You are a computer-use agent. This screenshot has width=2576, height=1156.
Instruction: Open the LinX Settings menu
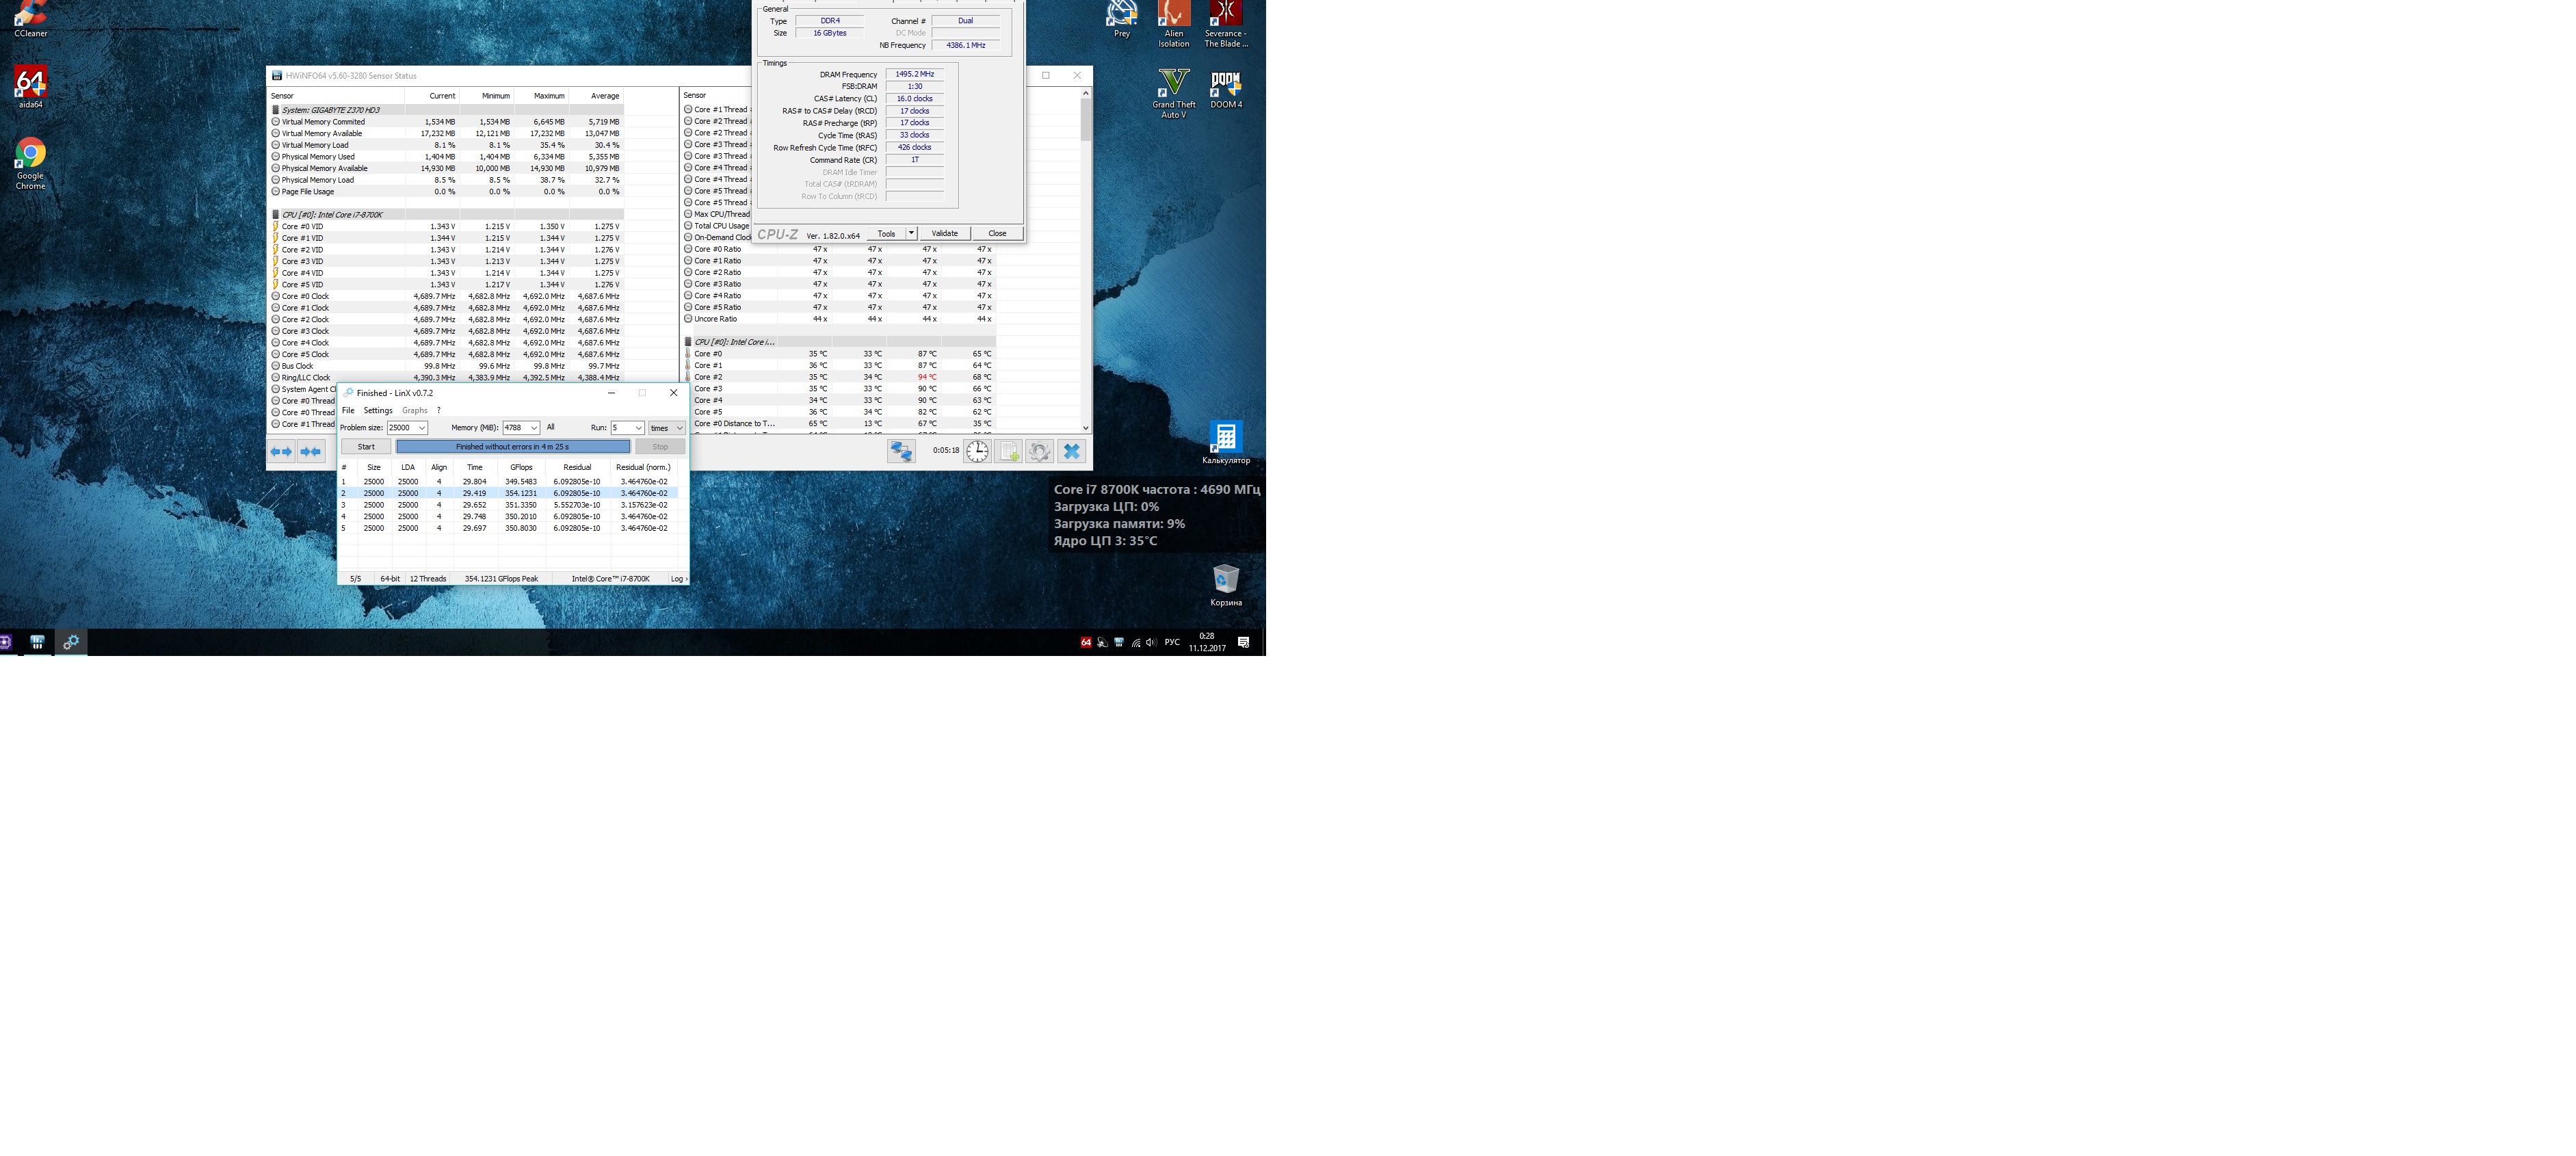tap(378, 410)
